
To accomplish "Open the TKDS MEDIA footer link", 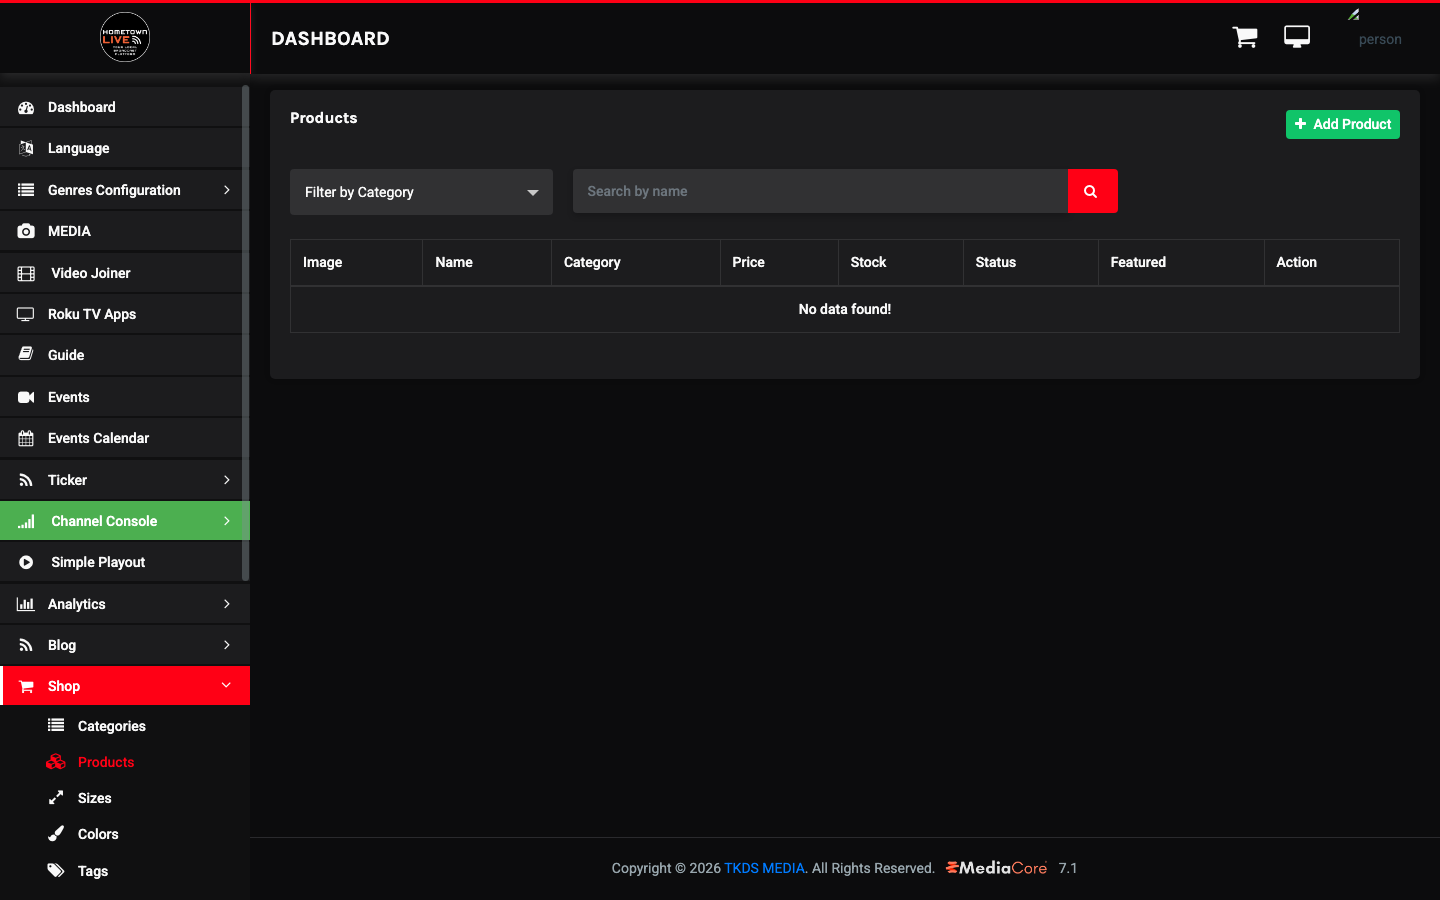I will (x=764, y=868).
